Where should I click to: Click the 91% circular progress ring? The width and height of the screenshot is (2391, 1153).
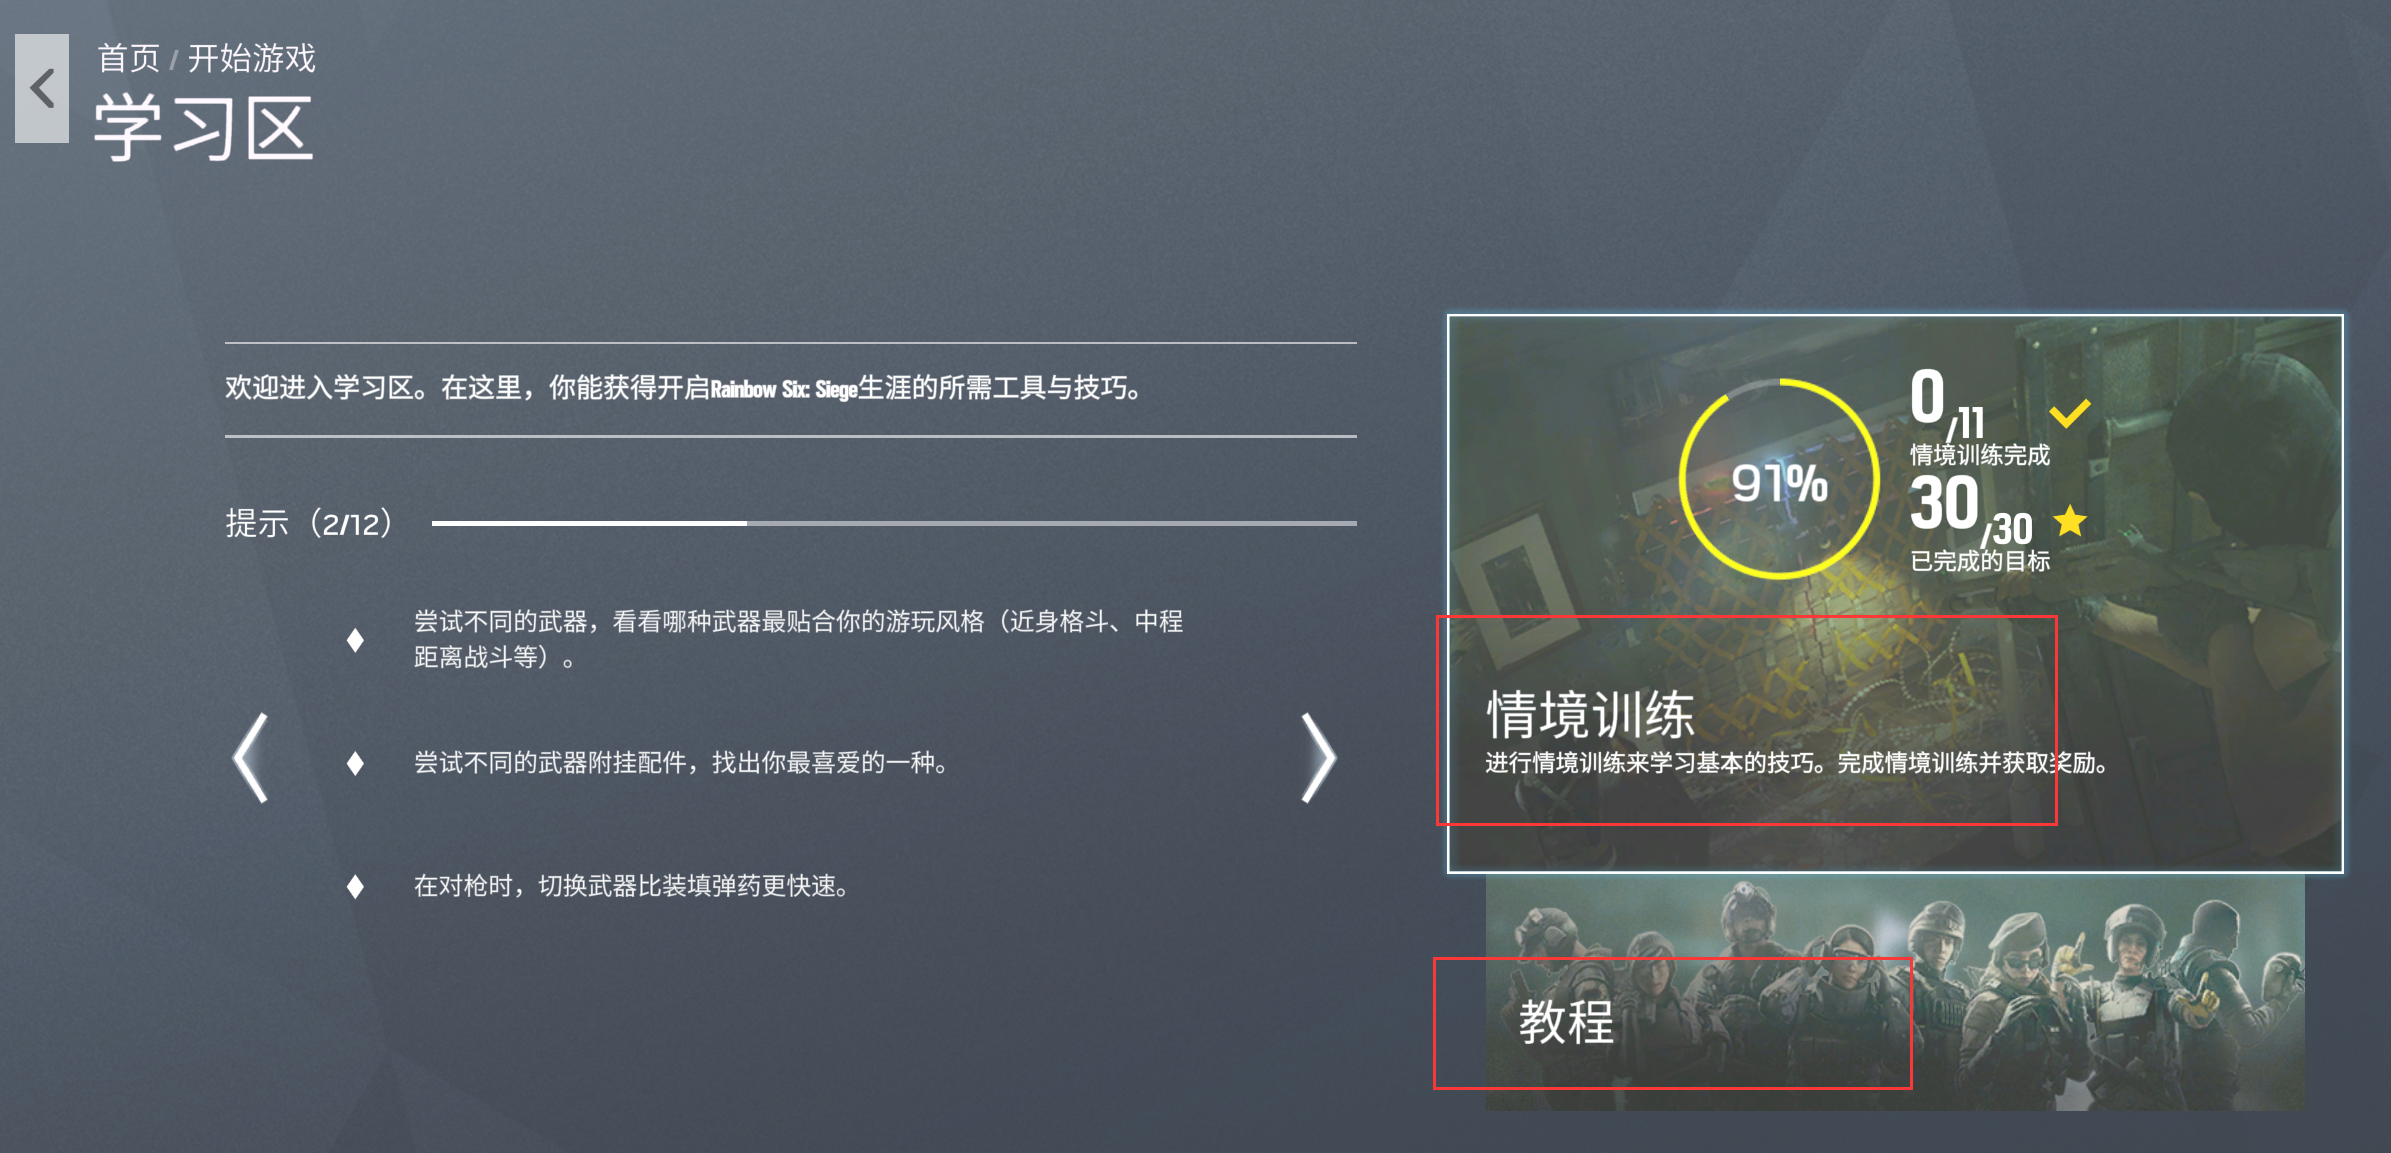(1779, 479)
